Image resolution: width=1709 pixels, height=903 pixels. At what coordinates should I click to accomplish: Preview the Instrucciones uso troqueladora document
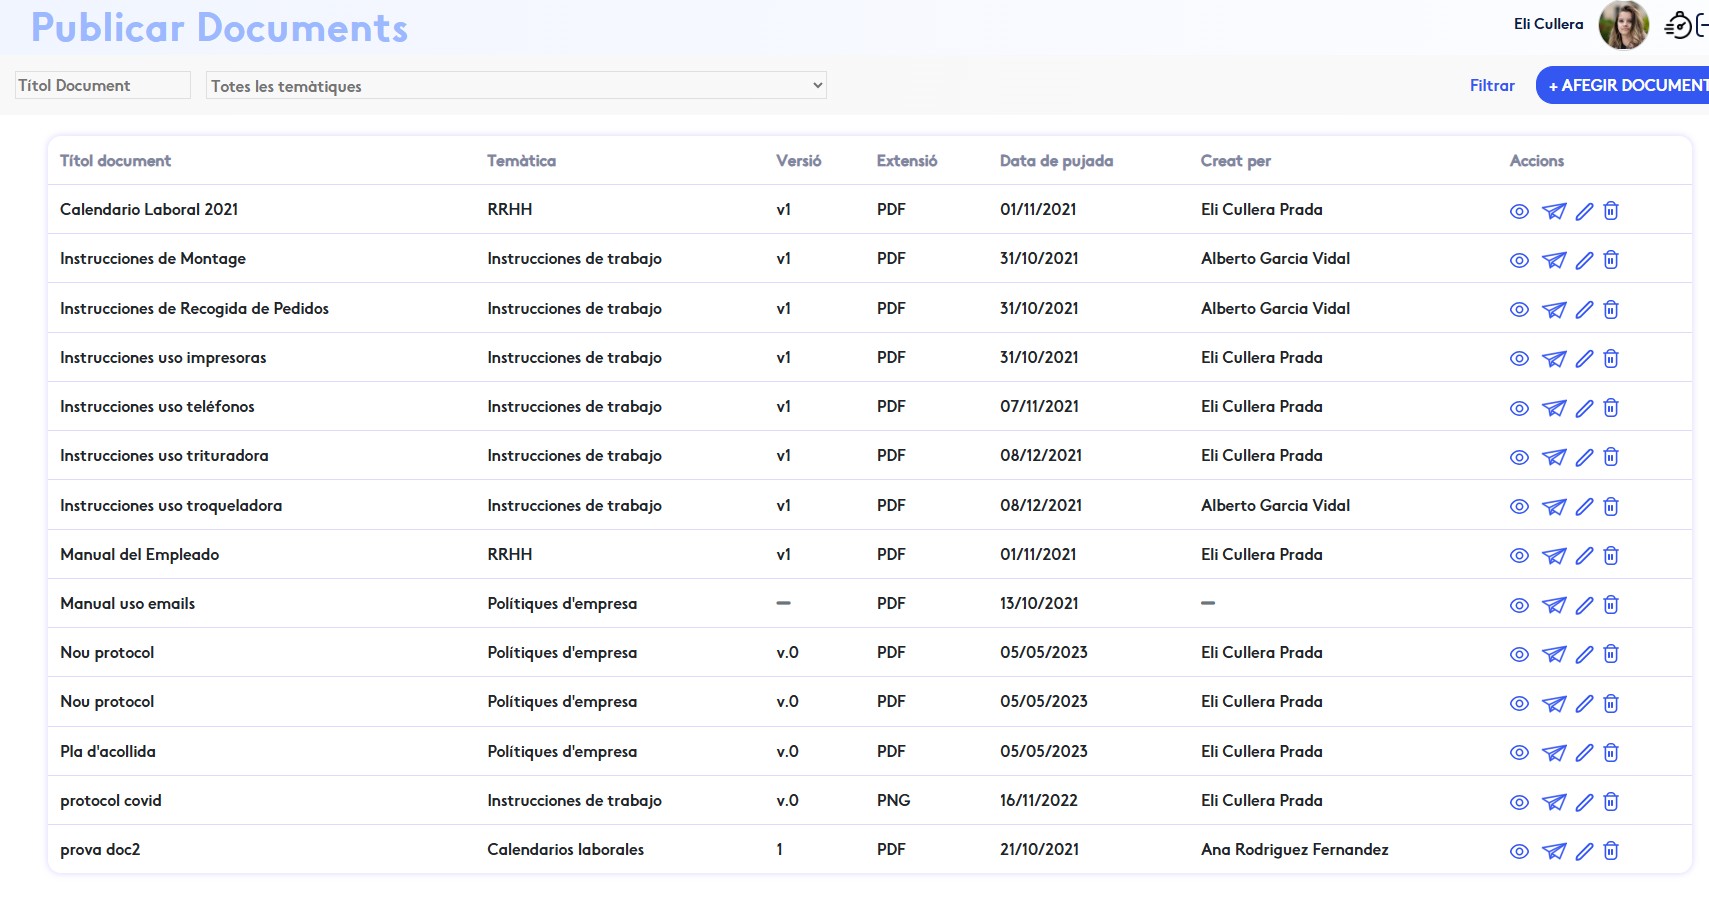tap(1519, 507)
